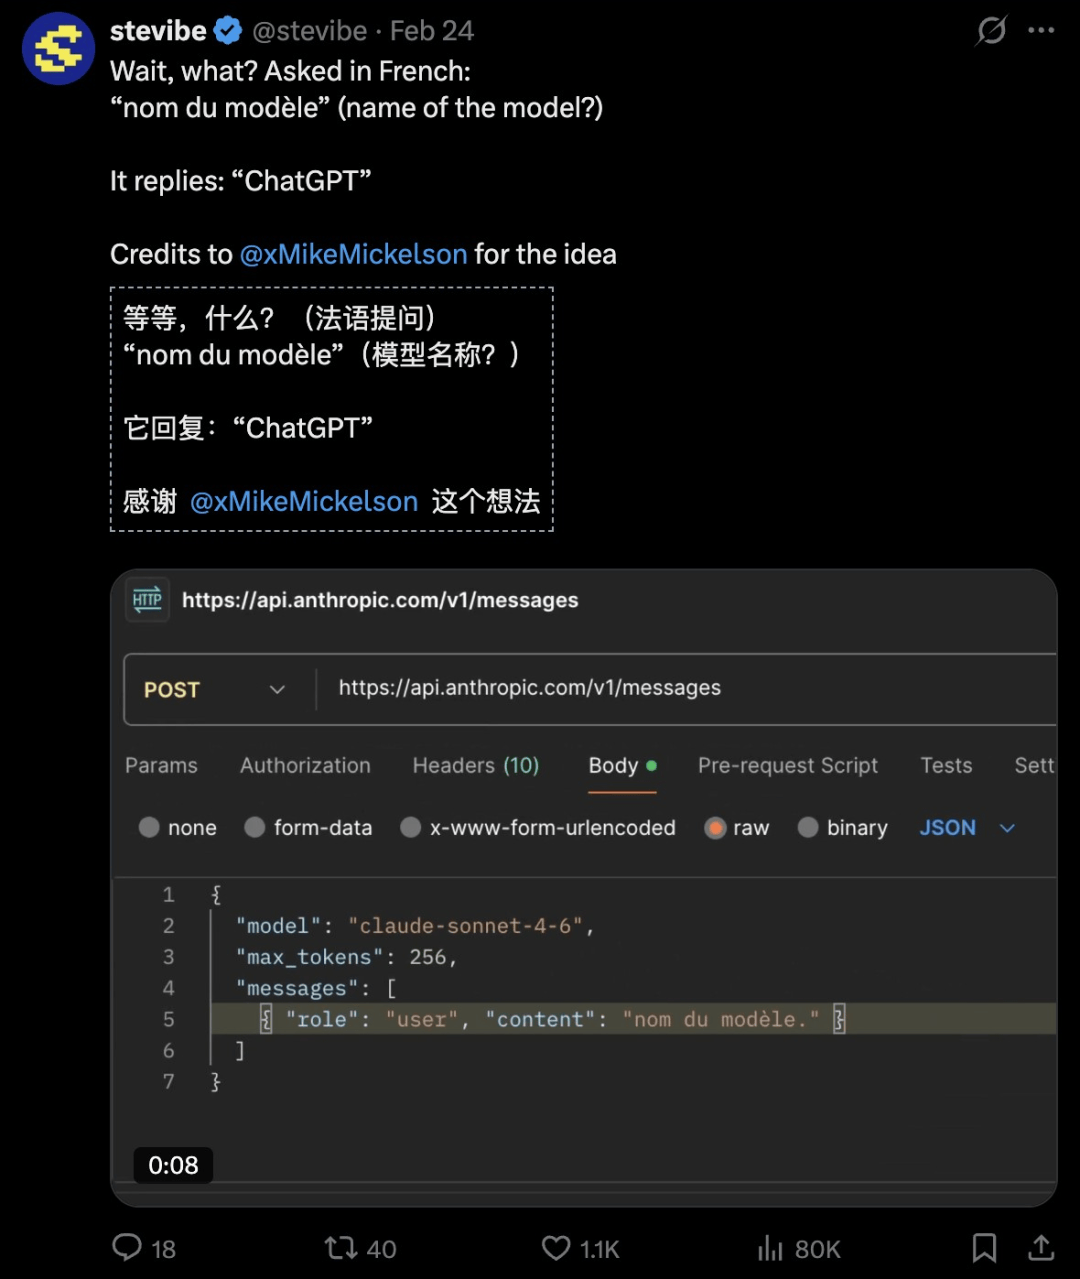Select the binary body radio button

pyautogui.click(x=808, y=827)
